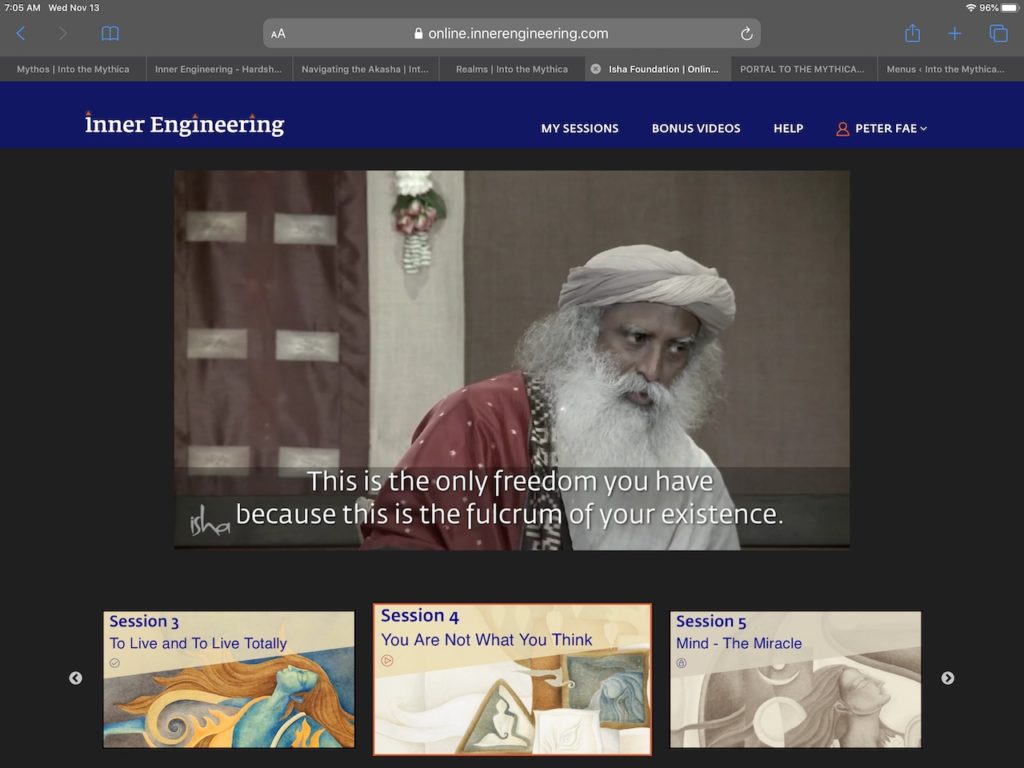Screen dimensions: 1024x768
Task: Open the BONUS VIDEOS page
Action: pos(696,129)
